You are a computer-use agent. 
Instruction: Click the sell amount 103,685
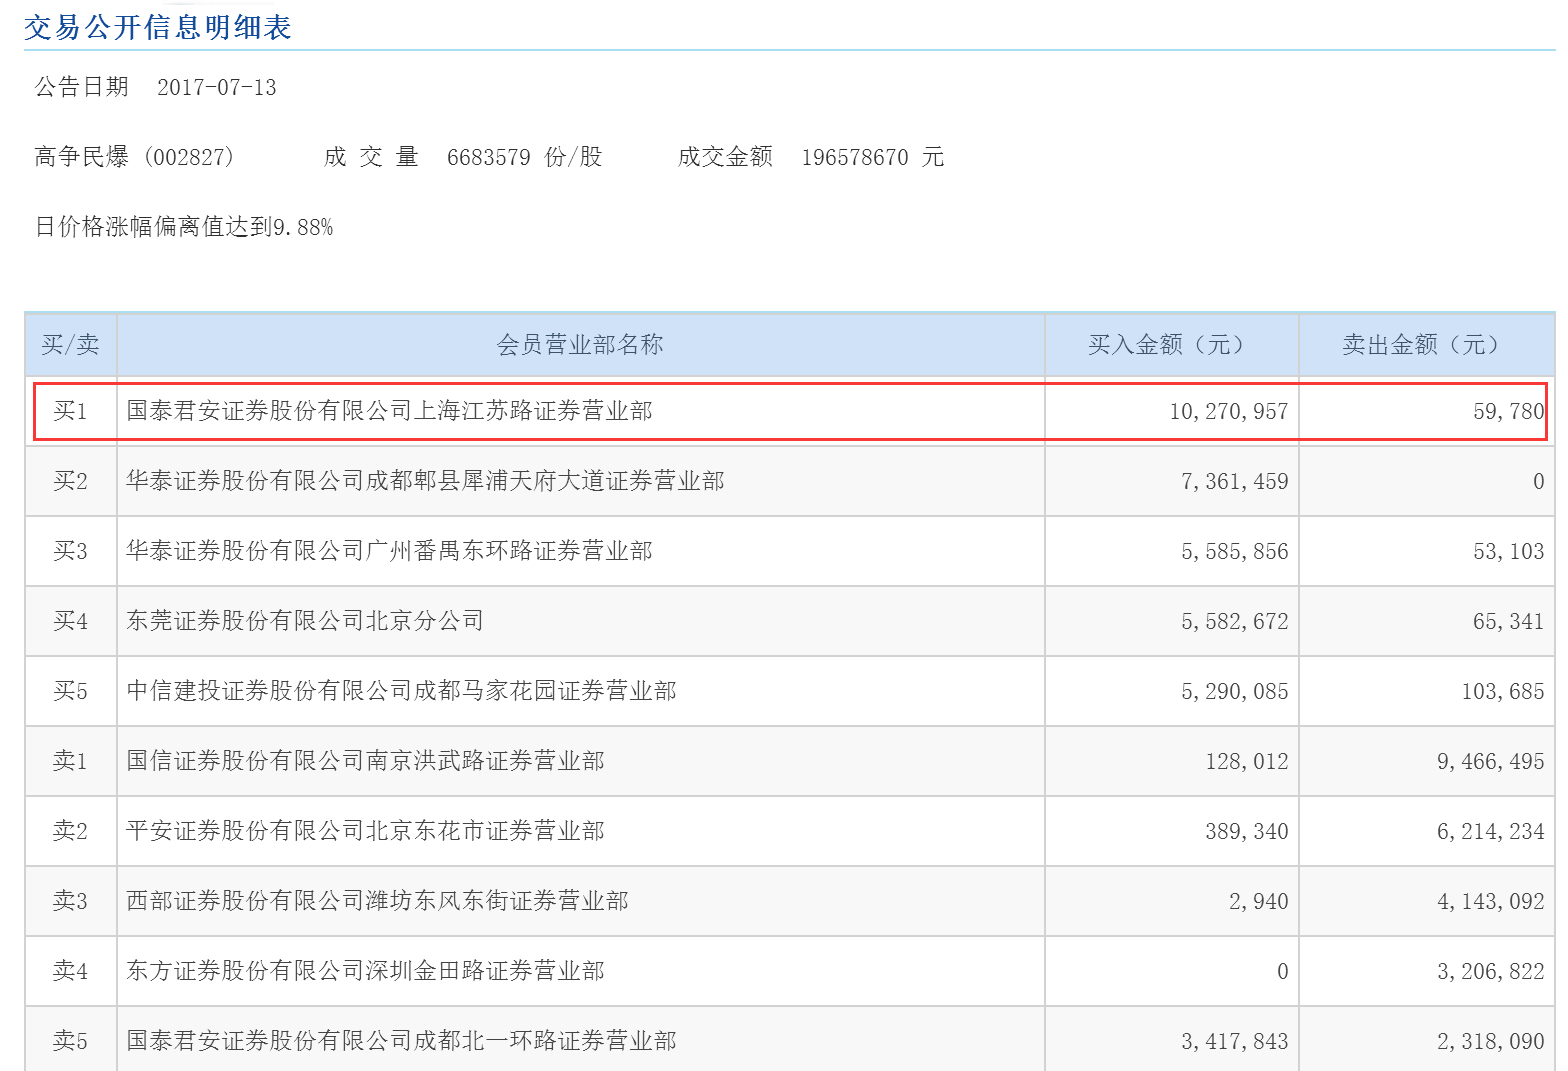pyautogui.click(x=1503, y=691)
